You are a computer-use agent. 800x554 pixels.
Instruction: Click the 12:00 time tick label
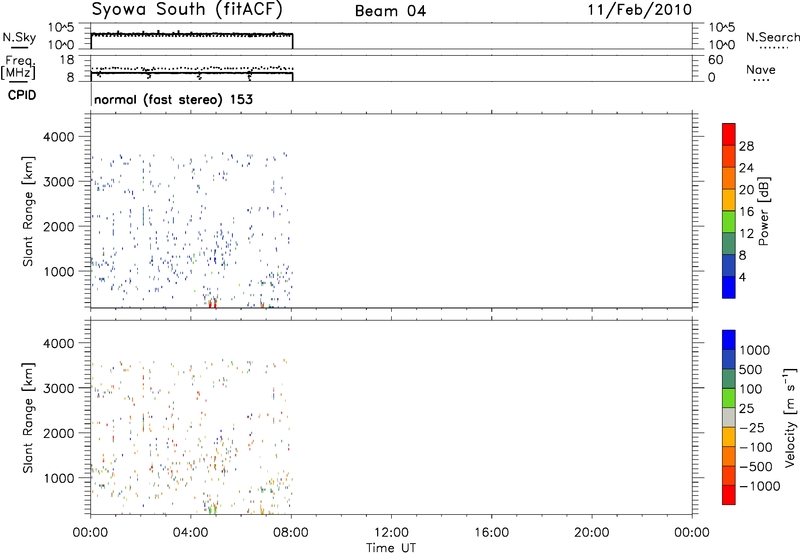[391, 533]
